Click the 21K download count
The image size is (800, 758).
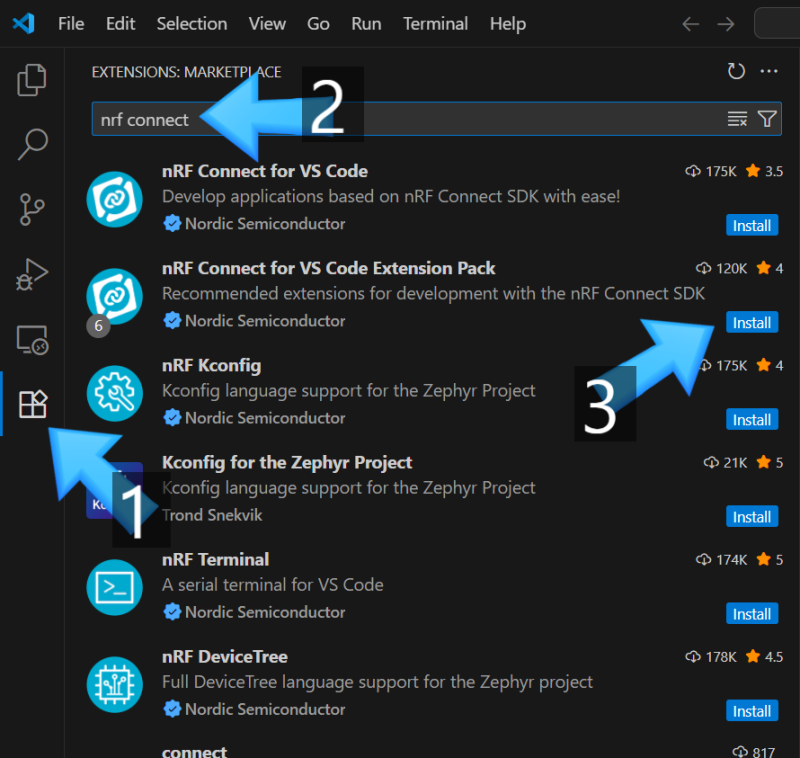click(726, 463)
